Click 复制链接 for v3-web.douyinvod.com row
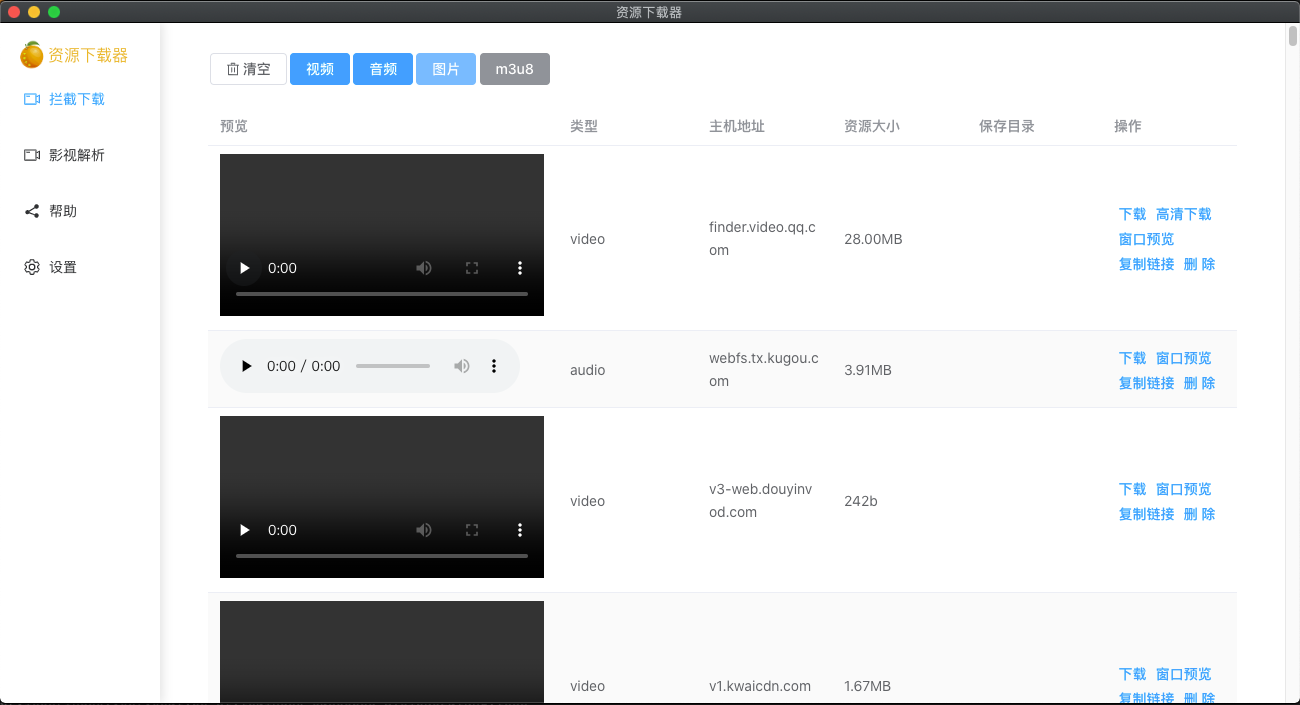The width and height of the screenshot is (1300, 705). tap(1147, 514)
